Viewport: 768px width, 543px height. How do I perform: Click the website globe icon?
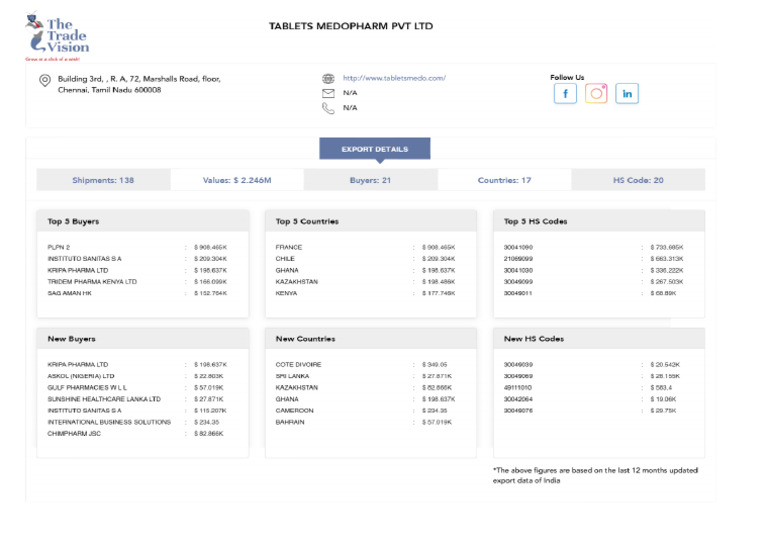point(328,78)
